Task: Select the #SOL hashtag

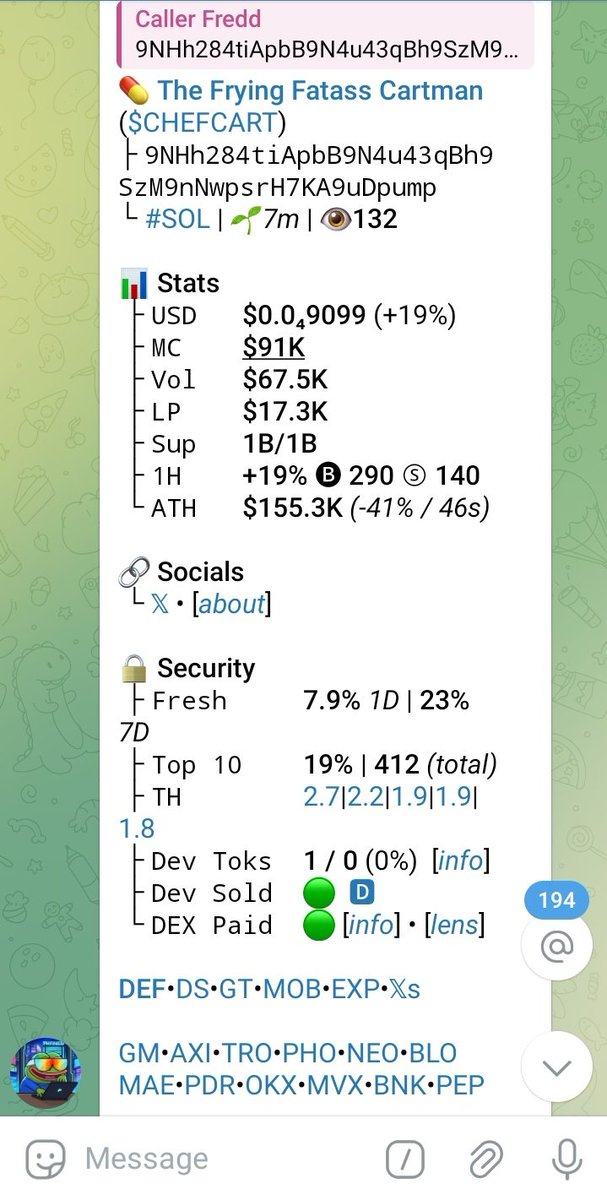Action: 178,219
